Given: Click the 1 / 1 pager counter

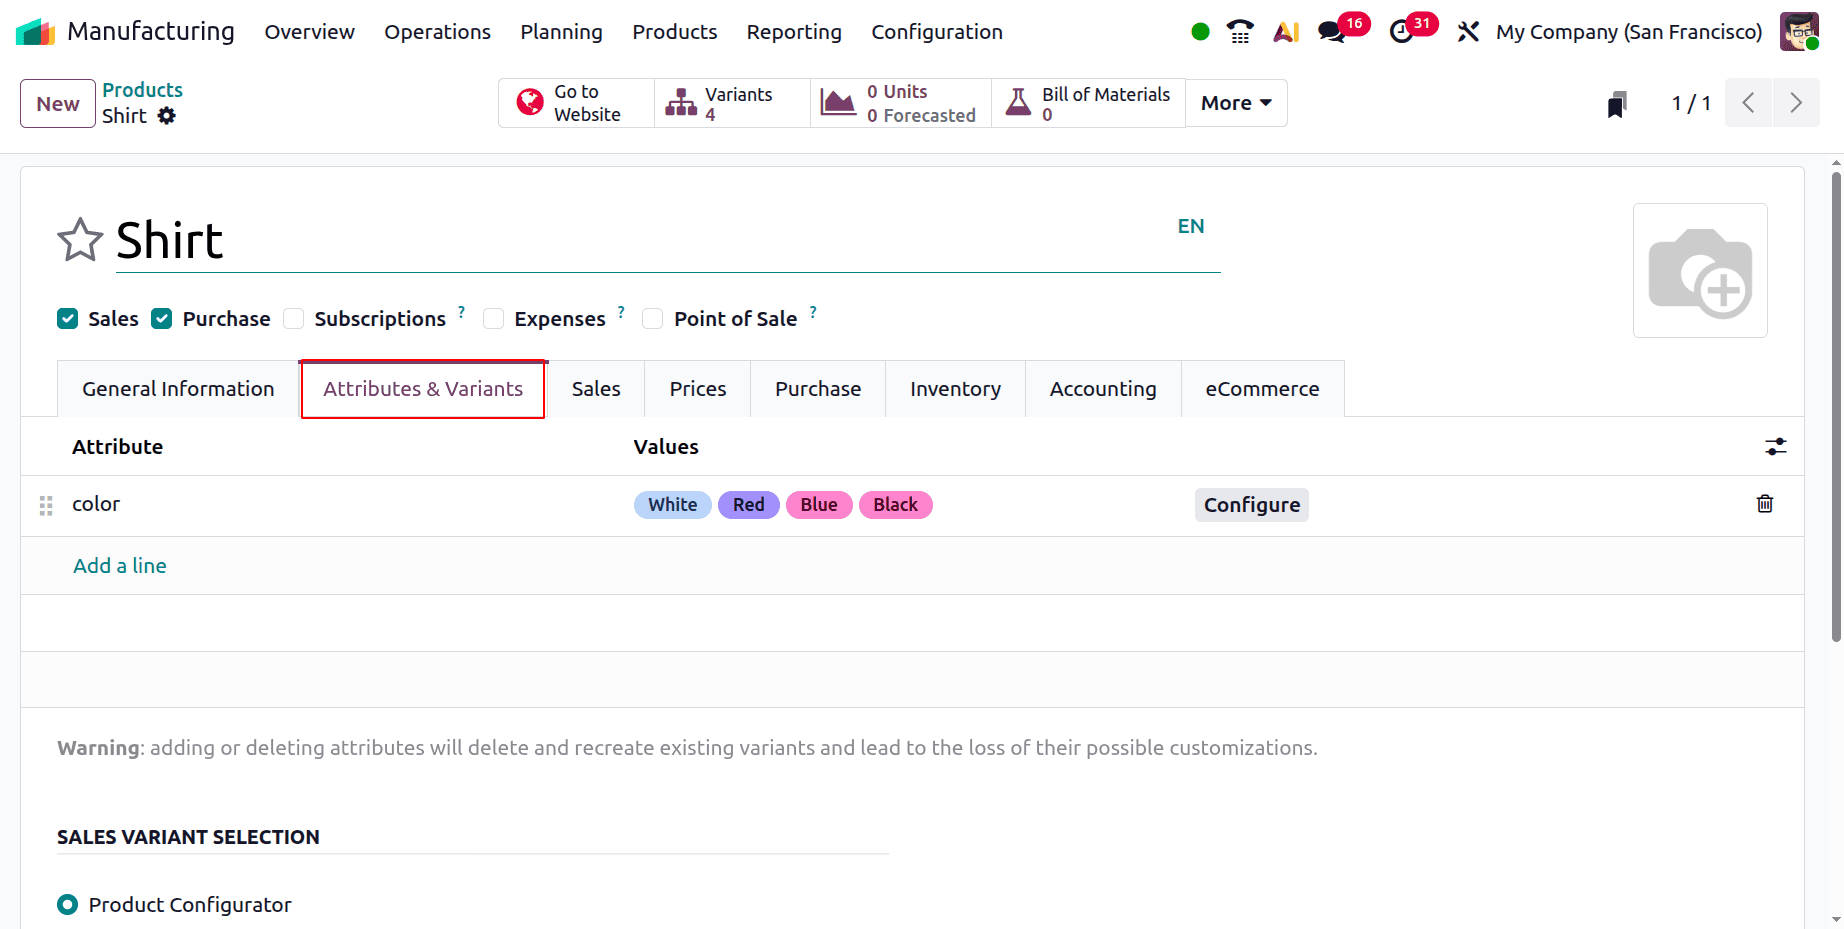Looking at the screenshot, I should click(1691, 103).
